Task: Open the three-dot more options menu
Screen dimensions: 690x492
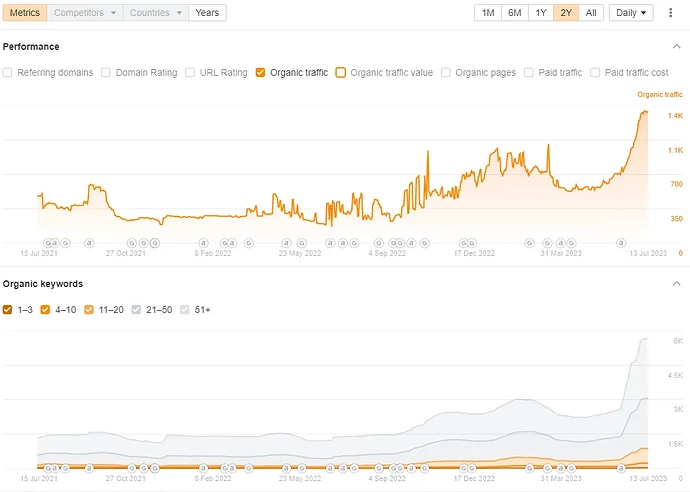Action: [x=670, y=13]
